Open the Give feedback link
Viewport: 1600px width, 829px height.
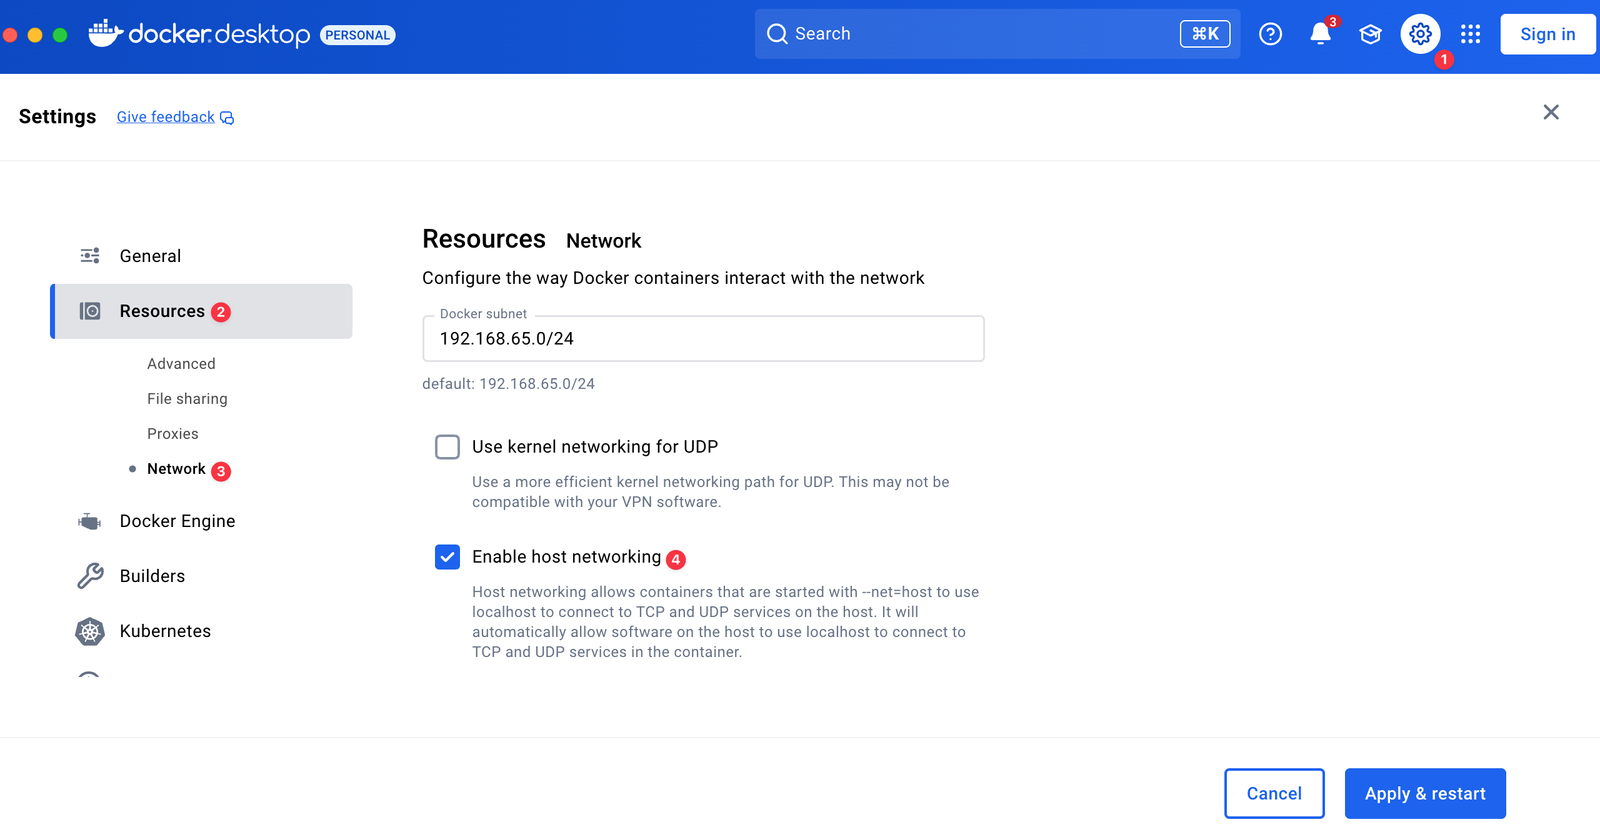pos(166,117)
